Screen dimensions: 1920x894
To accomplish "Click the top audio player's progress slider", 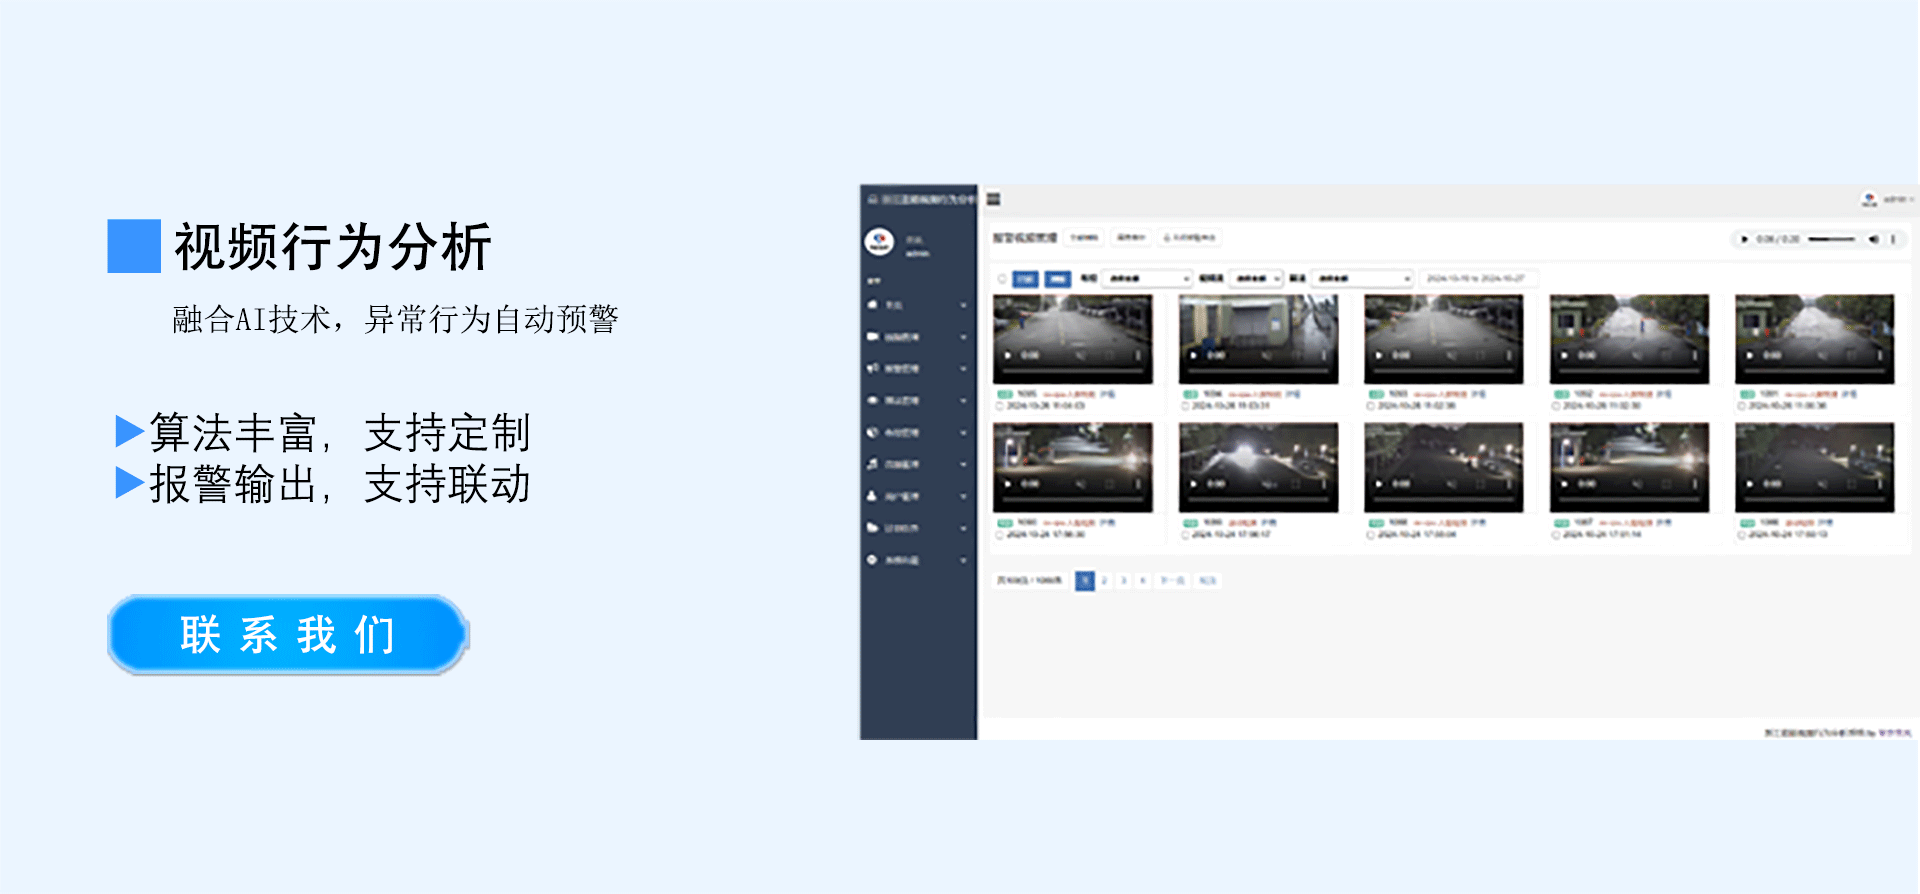I will tap(1831, 239).
